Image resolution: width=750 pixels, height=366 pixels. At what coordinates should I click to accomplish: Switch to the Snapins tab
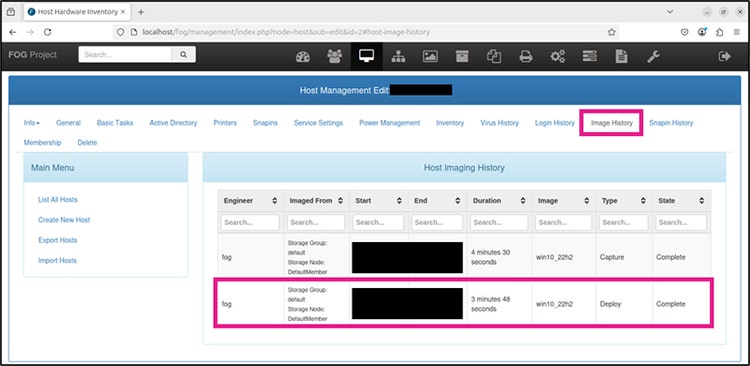[x=265, y=123]
